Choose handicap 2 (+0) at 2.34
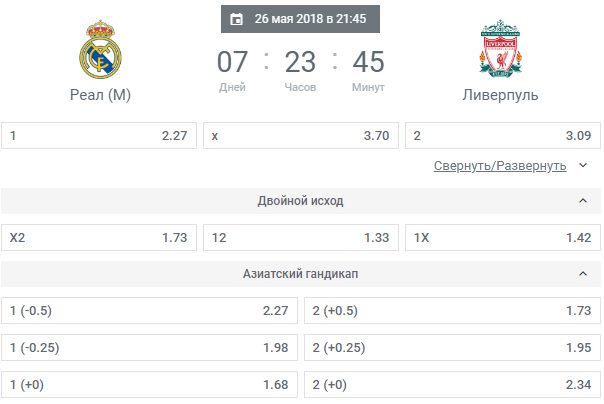Image resolution: width=604 pixels, height=404 pixels. [x=452, y=384]
